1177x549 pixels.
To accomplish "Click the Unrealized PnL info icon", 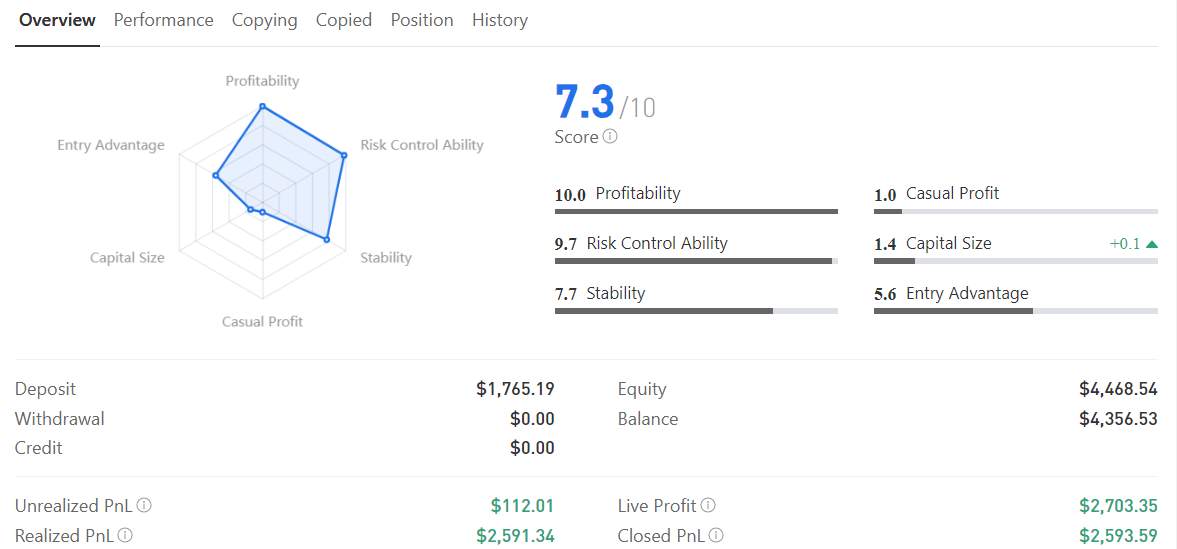I will (x=145, y=506).
